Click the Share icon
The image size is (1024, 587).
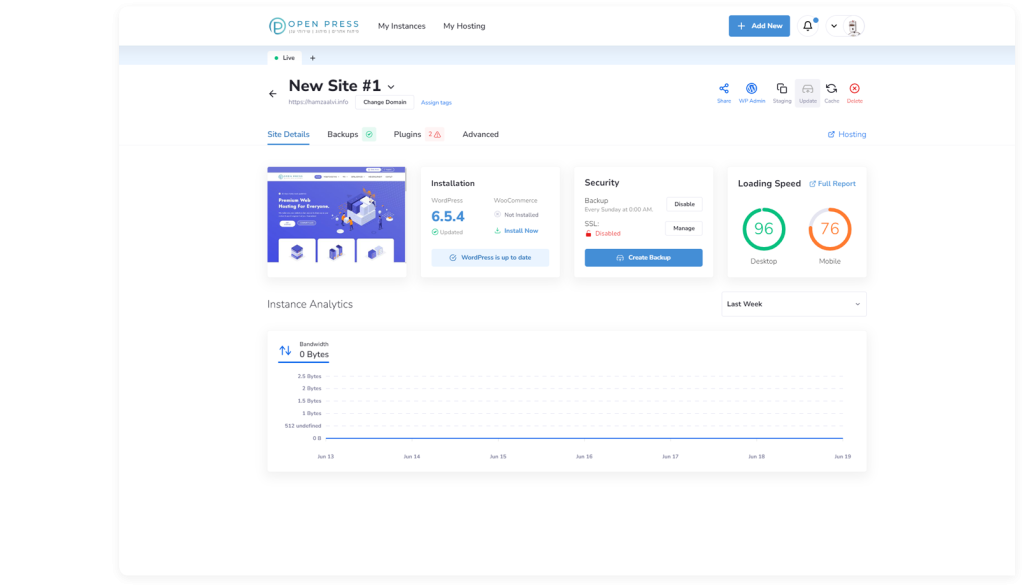[x=724, y=89]
